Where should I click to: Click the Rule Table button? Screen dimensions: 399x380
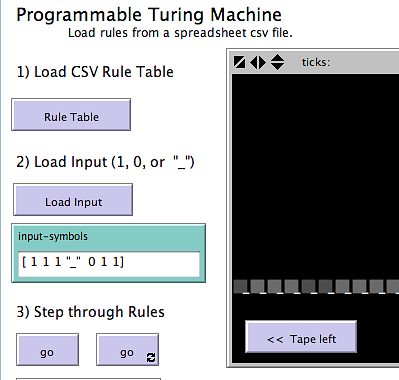pyautogui.click(x=71, y=115)
